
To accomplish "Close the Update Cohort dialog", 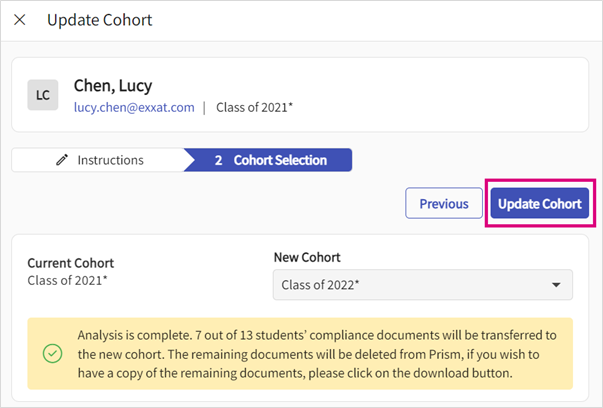I will [x=20, y=20].
